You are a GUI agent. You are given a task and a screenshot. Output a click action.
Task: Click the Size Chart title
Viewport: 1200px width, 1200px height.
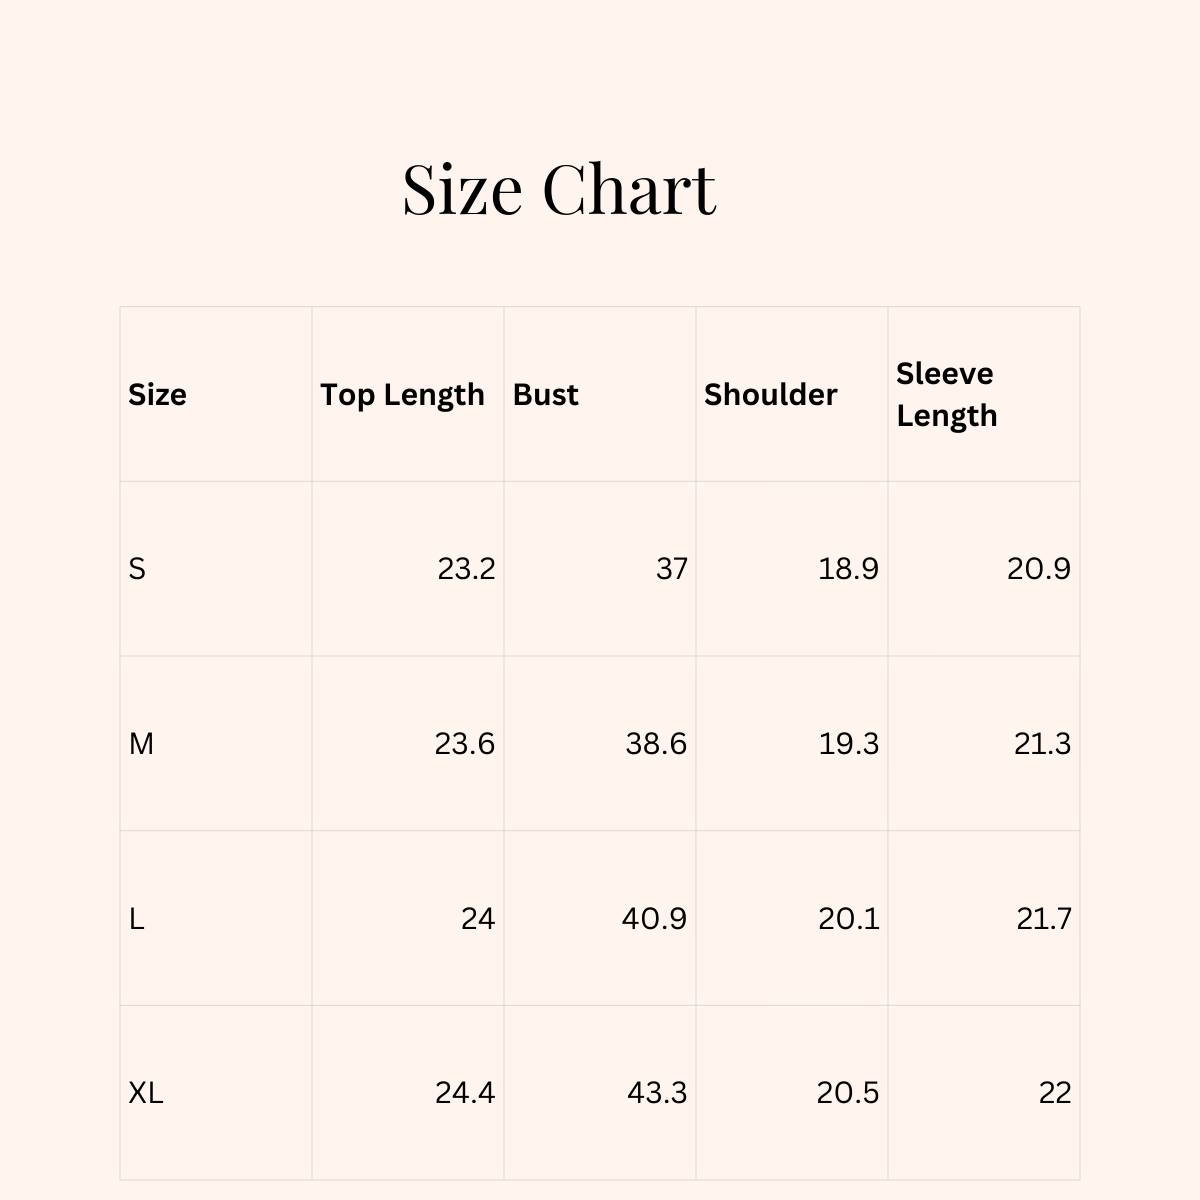coord(559,188)
